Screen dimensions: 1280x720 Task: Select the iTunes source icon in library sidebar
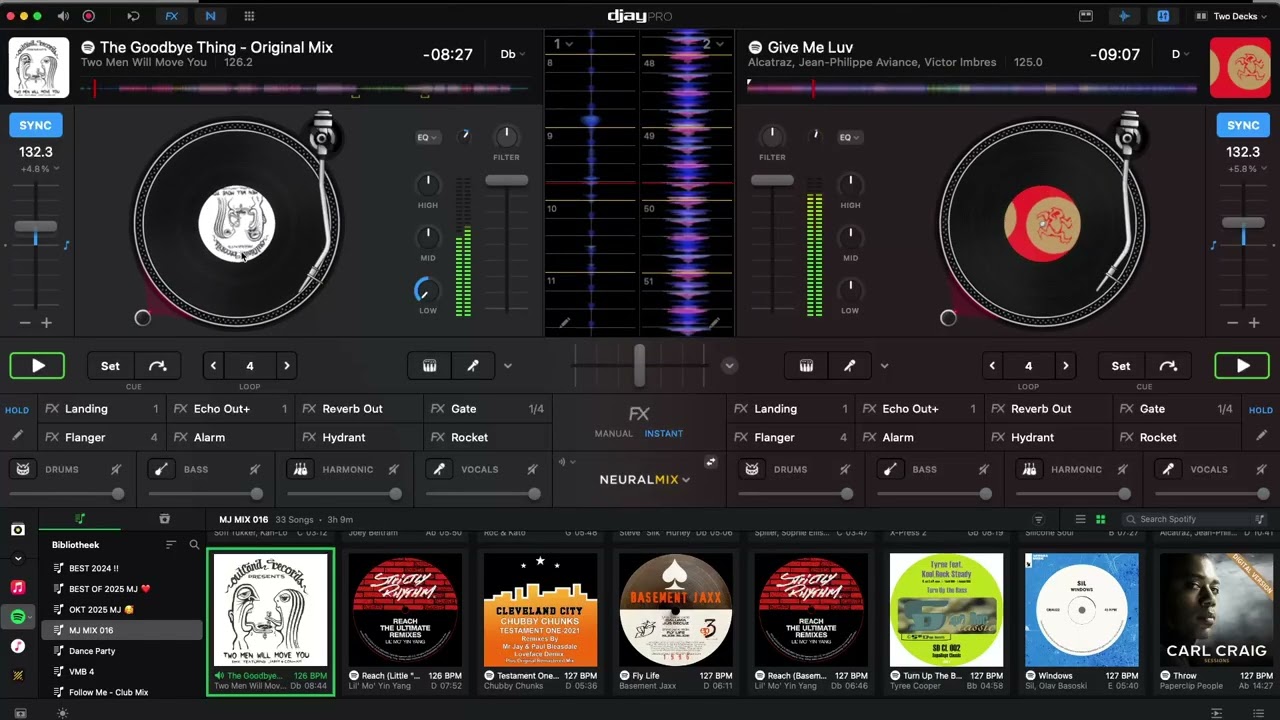[18, 646]
